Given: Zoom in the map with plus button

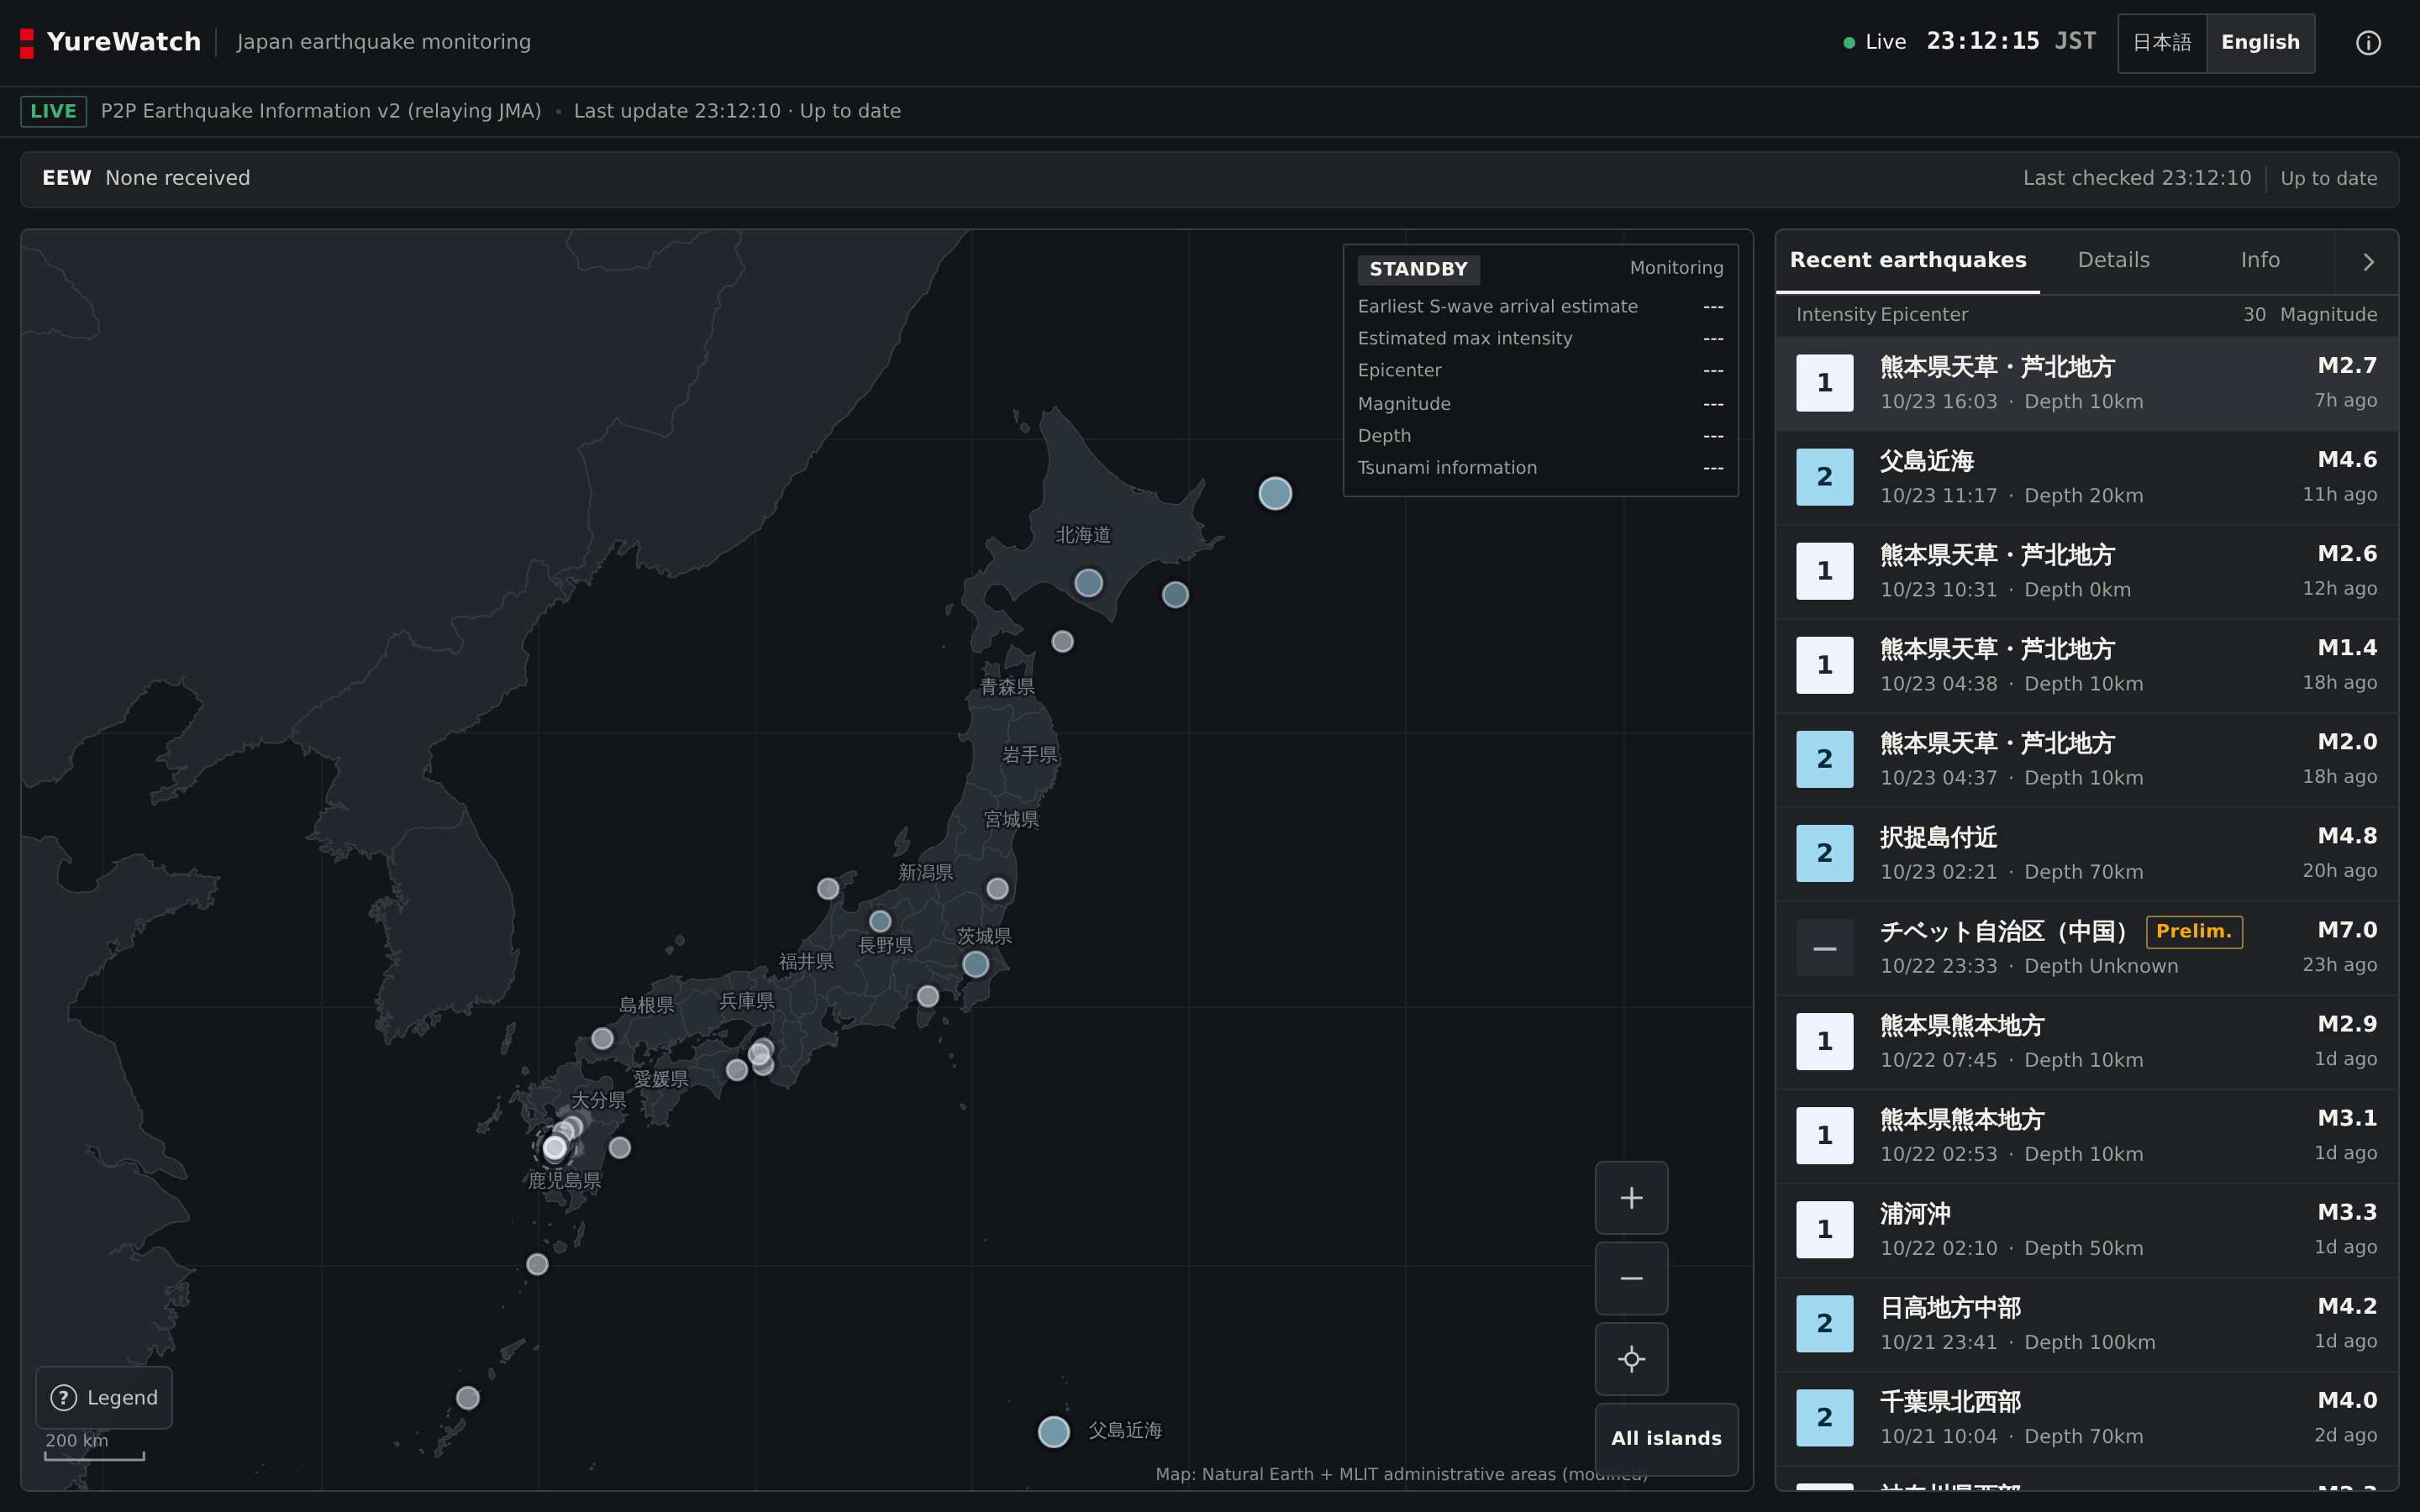Looking at the screenshot, I should [1631, 1197].
